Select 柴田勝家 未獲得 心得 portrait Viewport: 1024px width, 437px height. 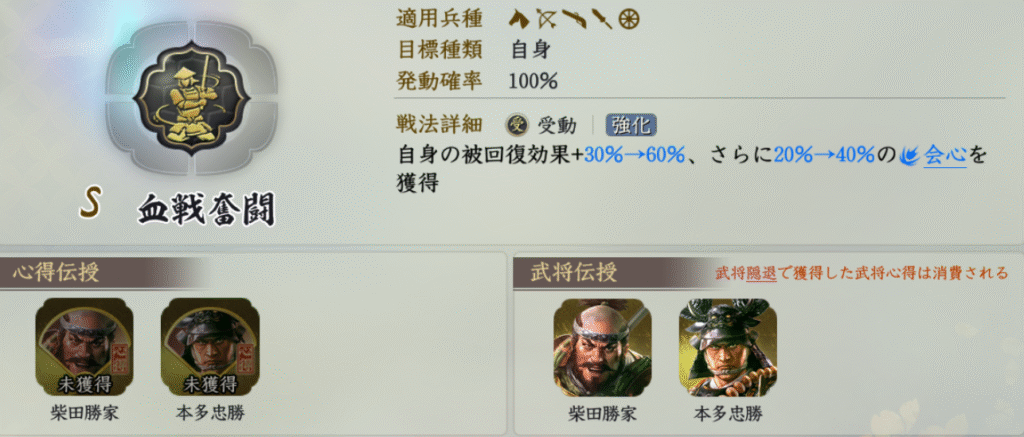(x=84, y=348)
